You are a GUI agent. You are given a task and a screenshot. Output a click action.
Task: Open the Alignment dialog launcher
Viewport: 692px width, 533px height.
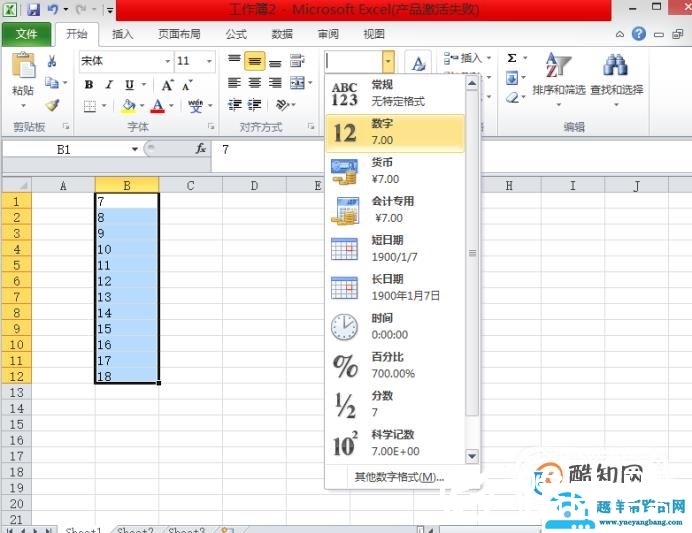coord(312,127)
